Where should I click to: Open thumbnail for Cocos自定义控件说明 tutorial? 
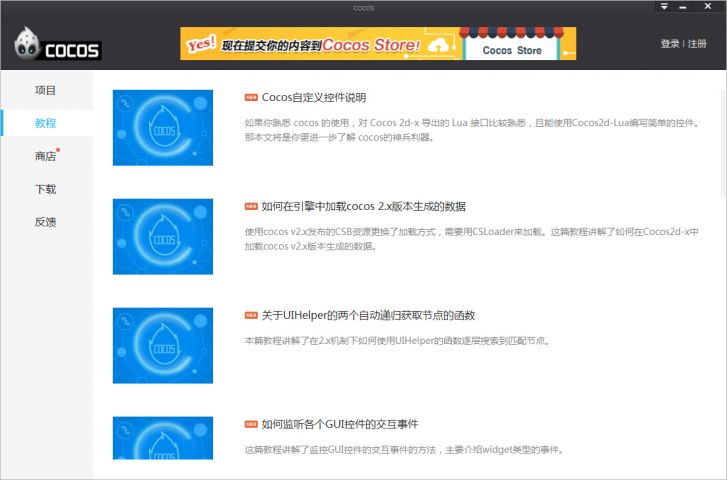(163, 127)
